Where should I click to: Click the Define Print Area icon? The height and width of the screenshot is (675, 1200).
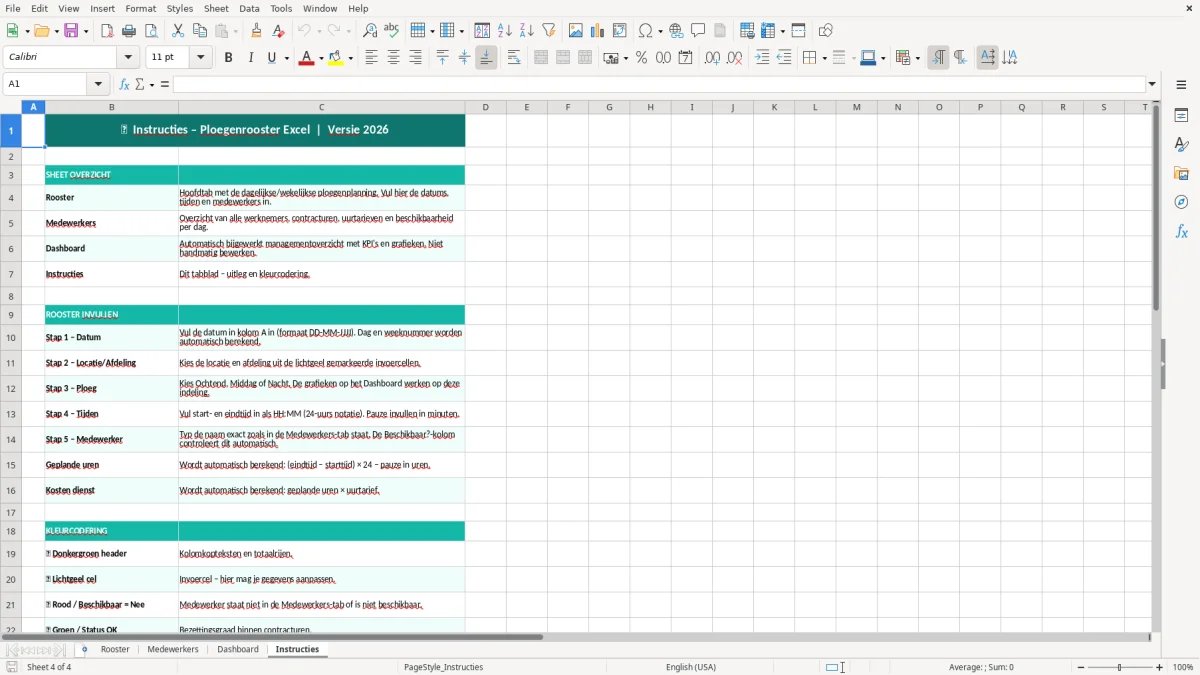(747, 31)
